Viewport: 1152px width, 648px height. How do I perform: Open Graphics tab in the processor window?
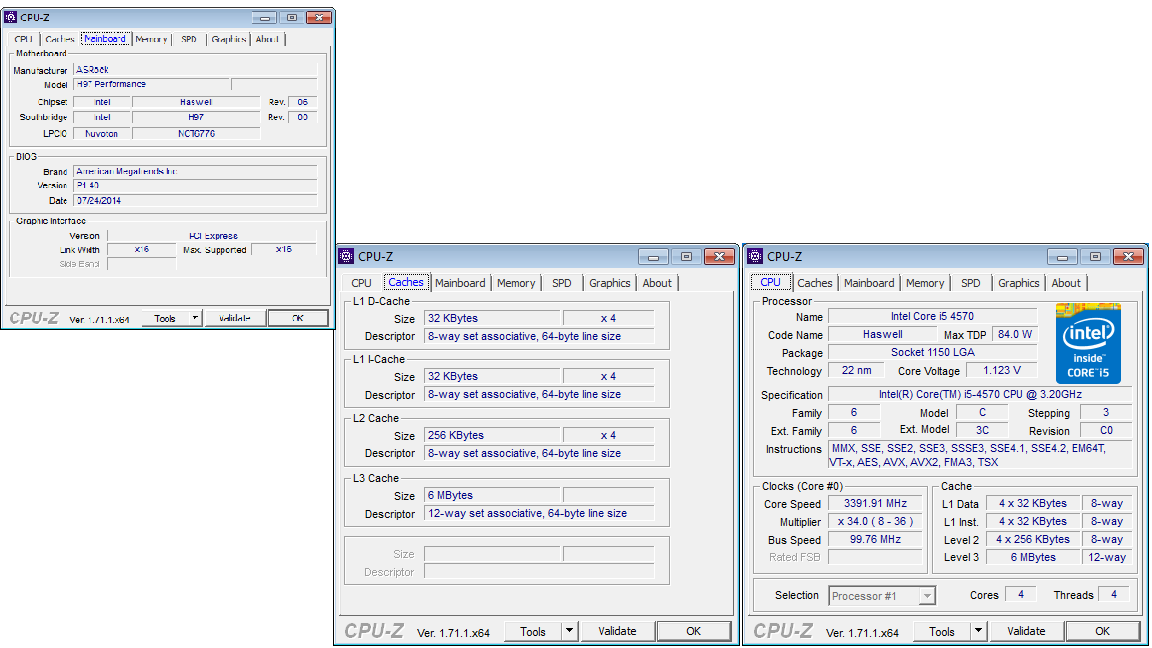tap(1018, 283)
